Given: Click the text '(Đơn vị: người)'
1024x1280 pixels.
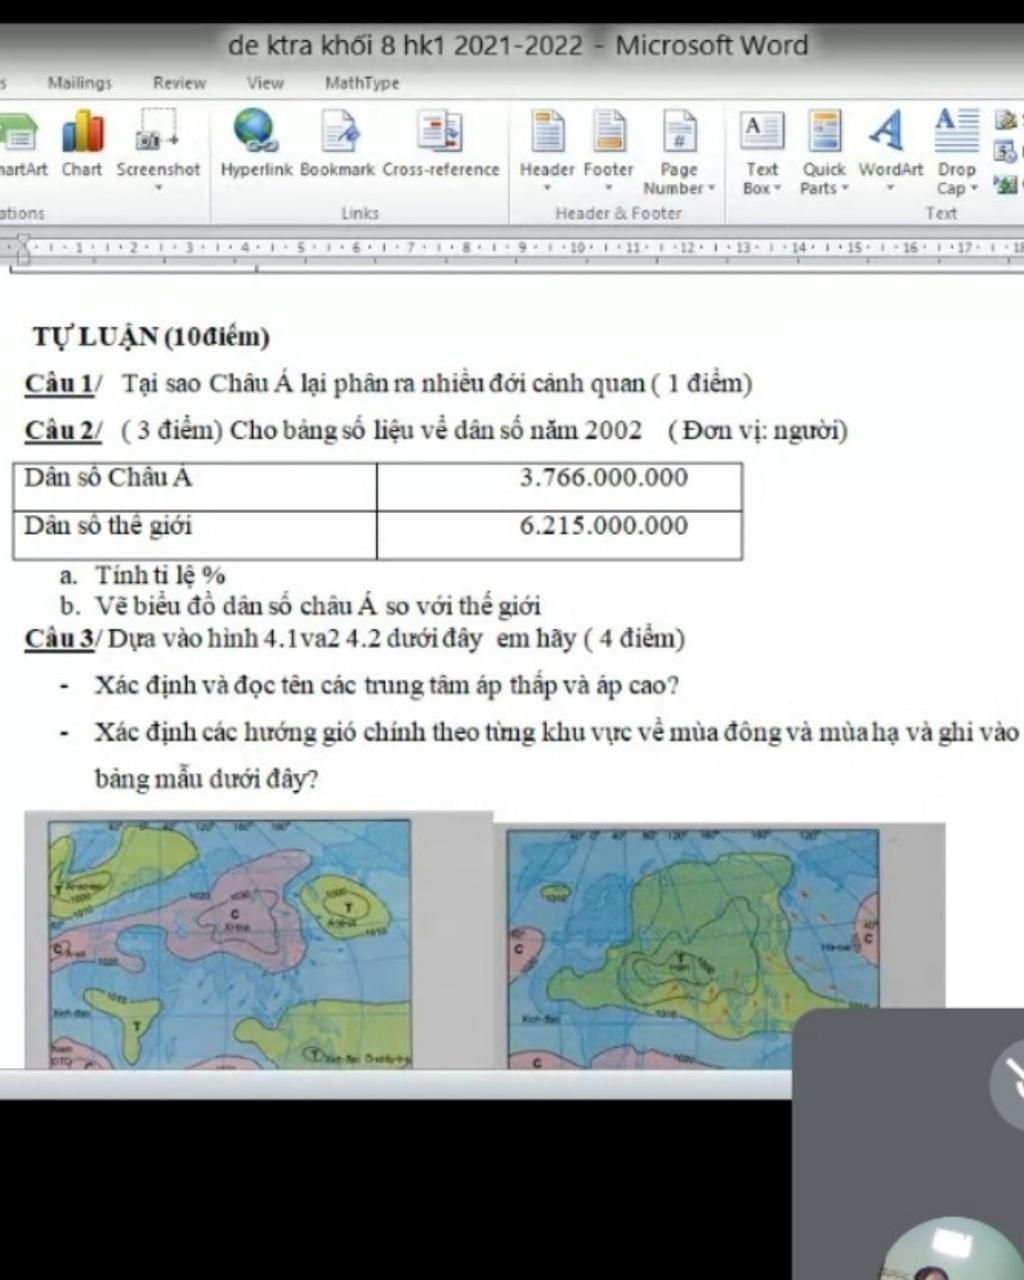Looking at the screenshot, I should (758, 431).
